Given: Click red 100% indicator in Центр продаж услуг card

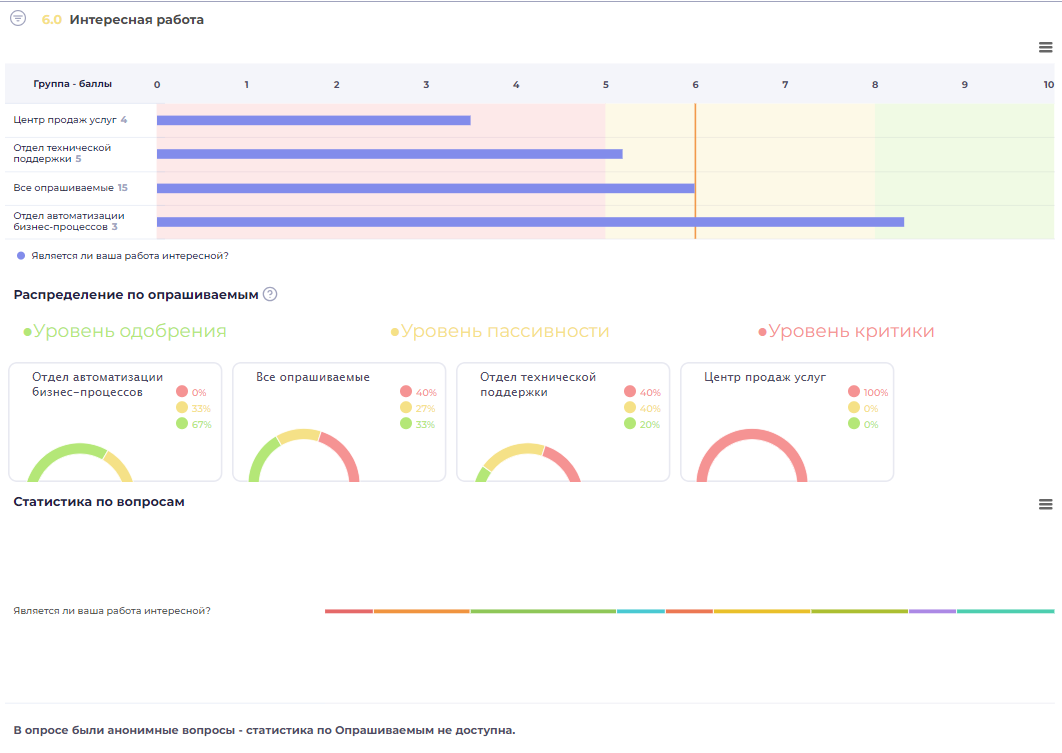Looking at the screenshot, I should click(854, 392).
